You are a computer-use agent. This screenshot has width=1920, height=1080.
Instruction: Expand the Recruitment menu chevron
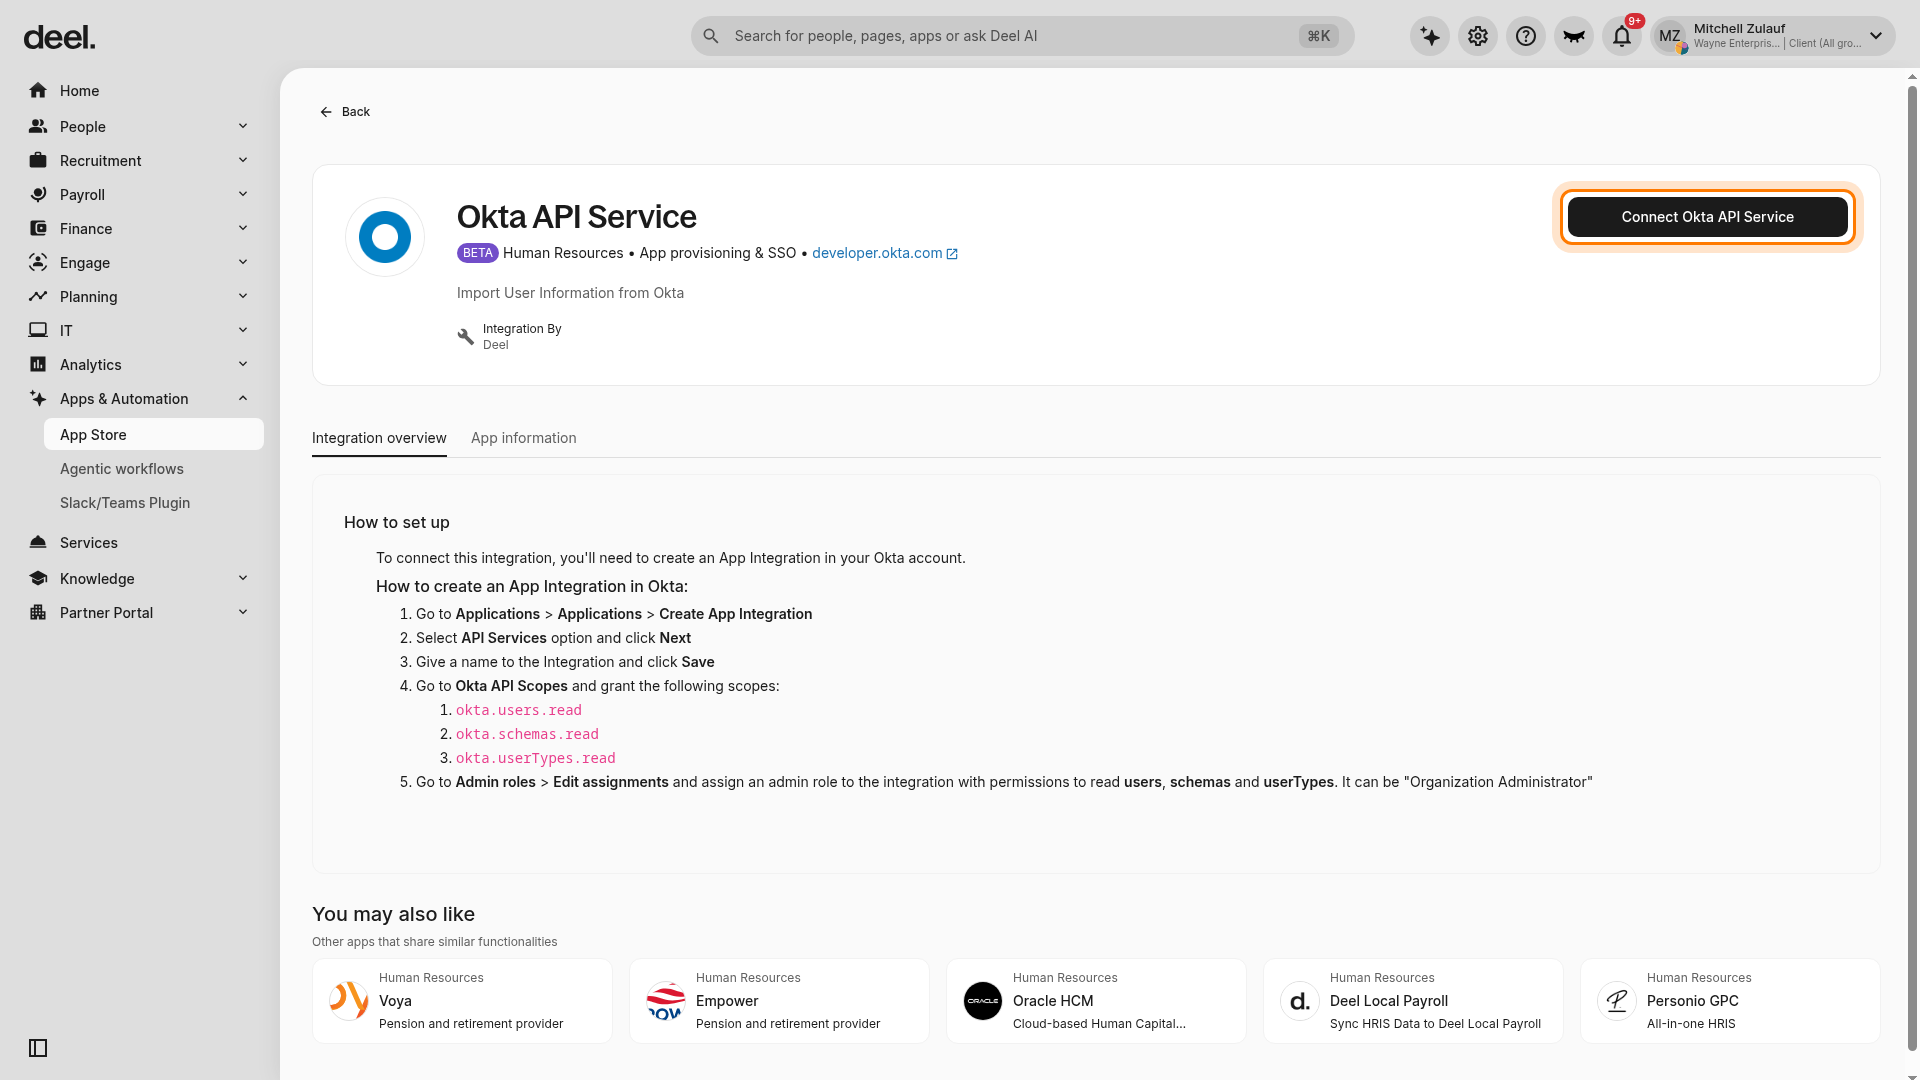(243, 160)
